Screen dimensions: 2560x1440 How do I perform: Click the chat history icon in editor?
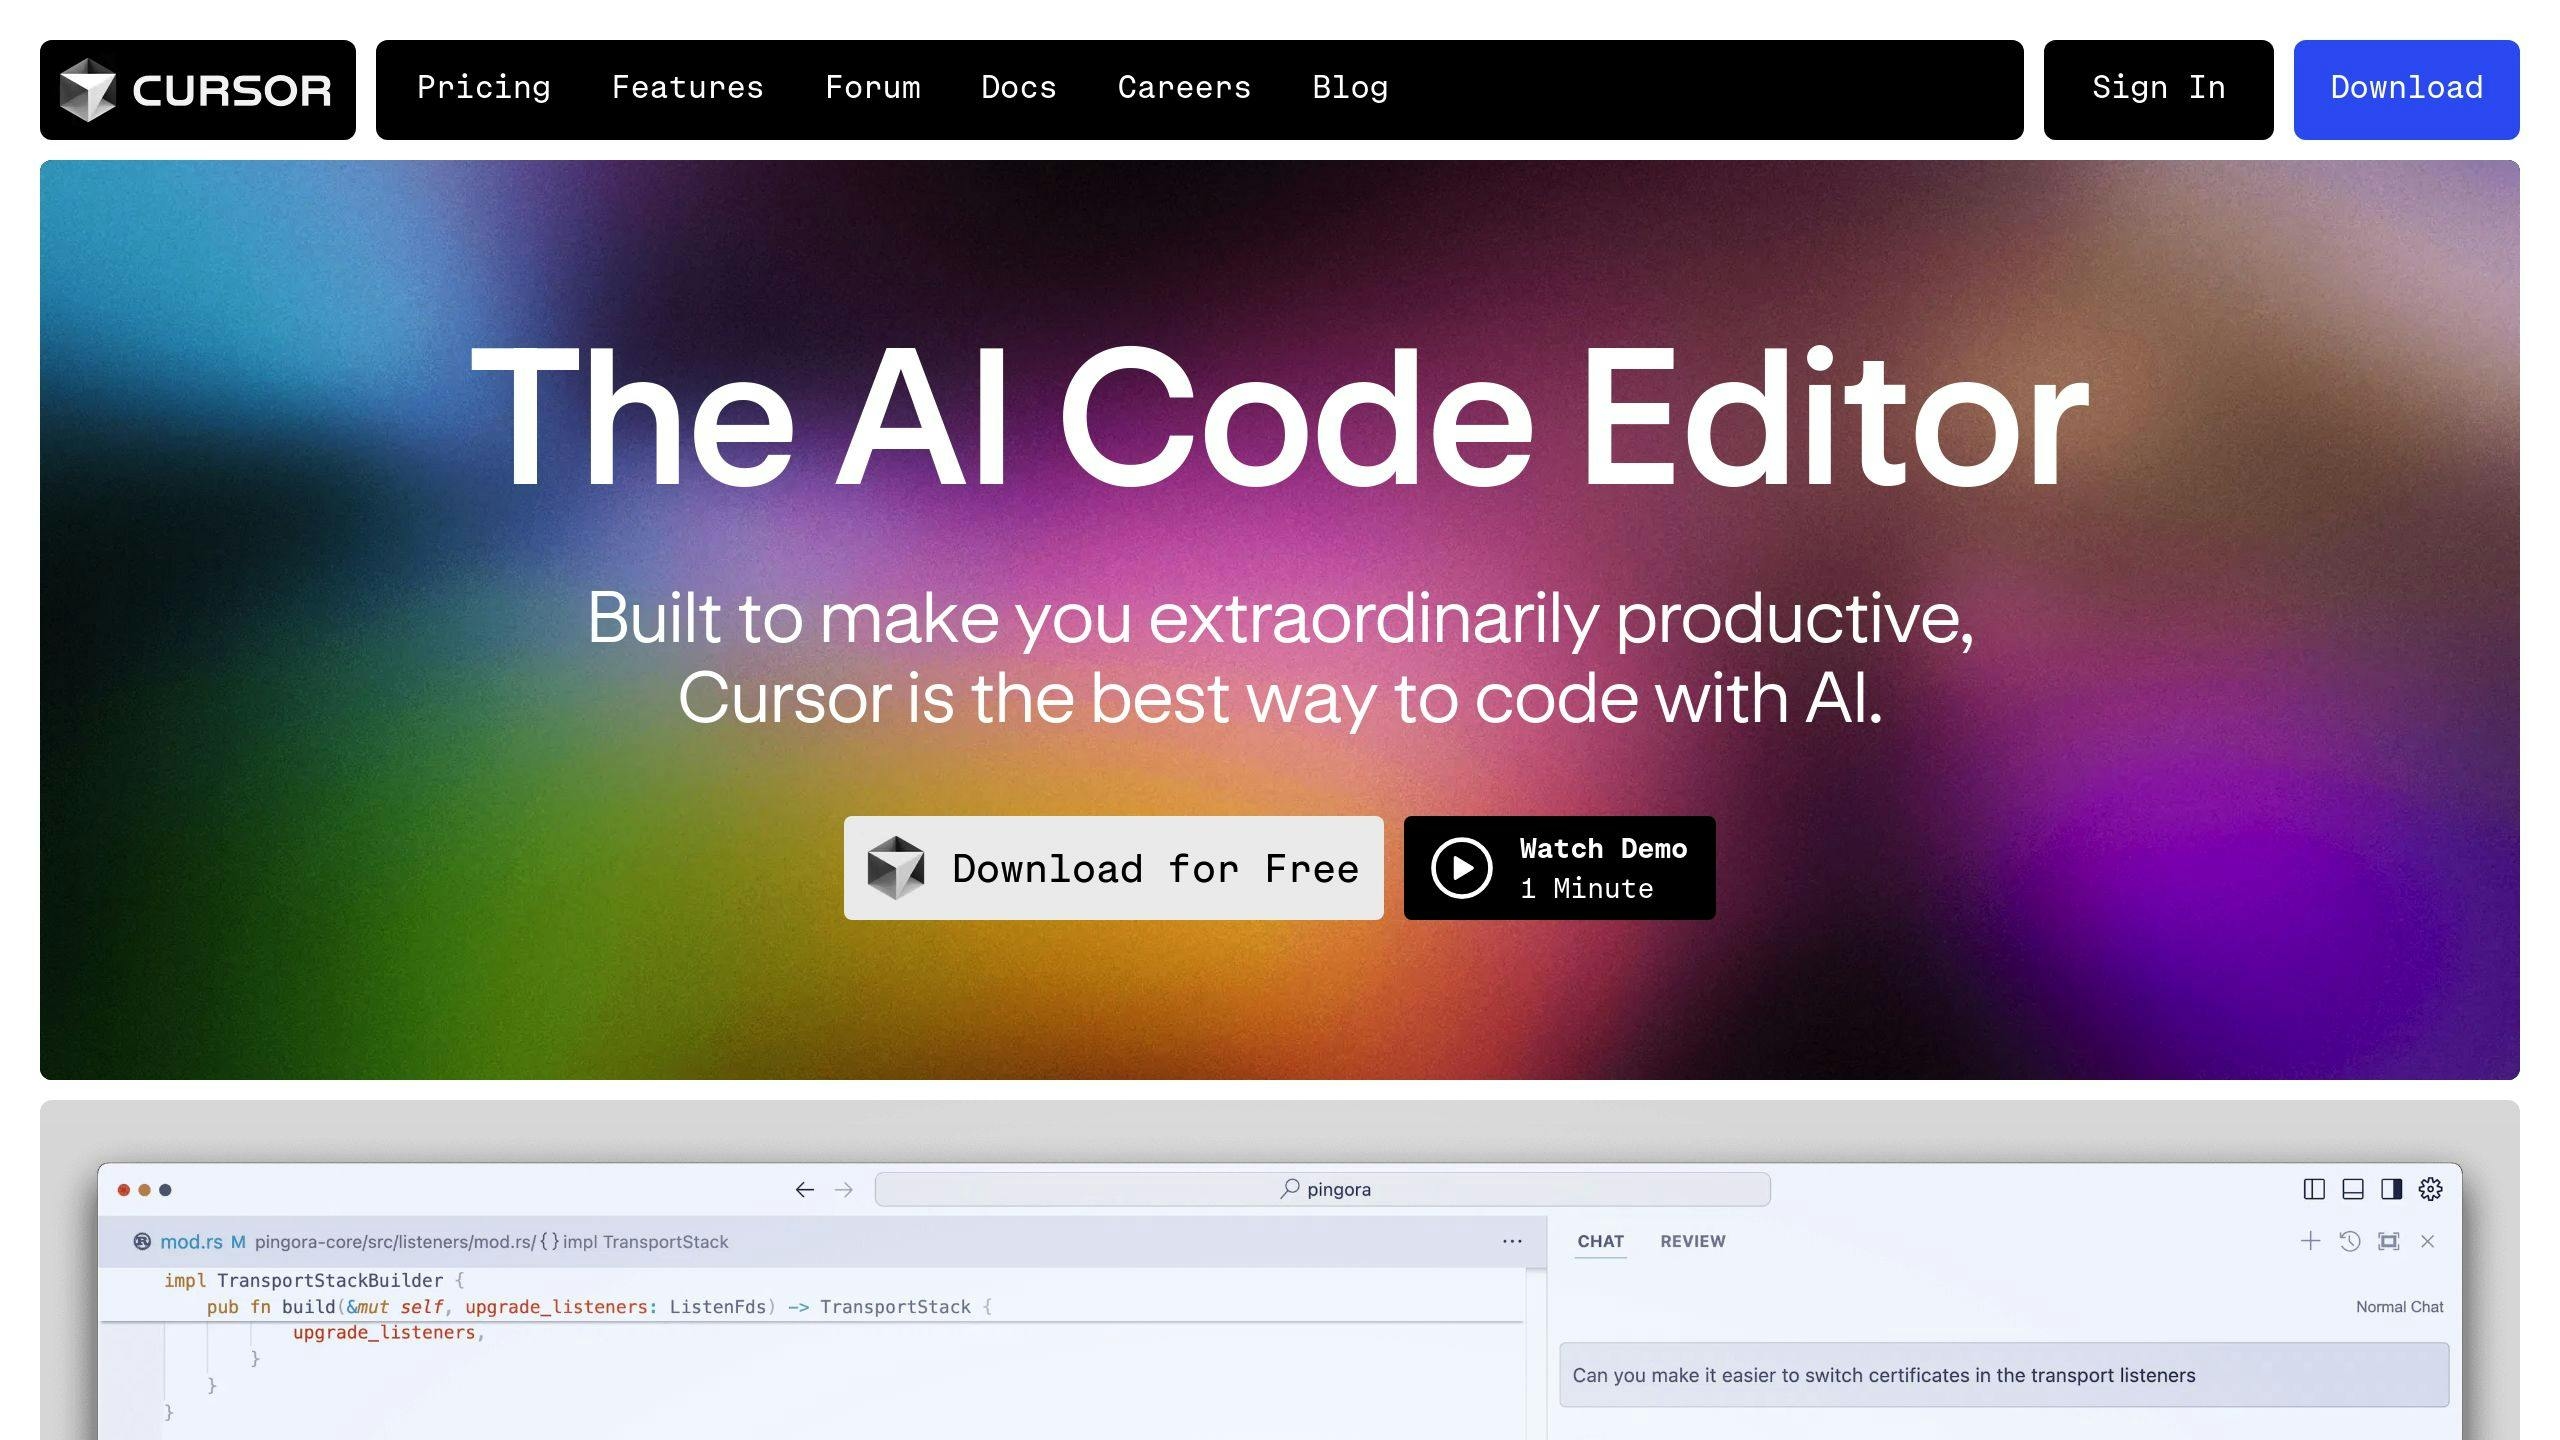pyautogui.click(x=2349, y=1241)
